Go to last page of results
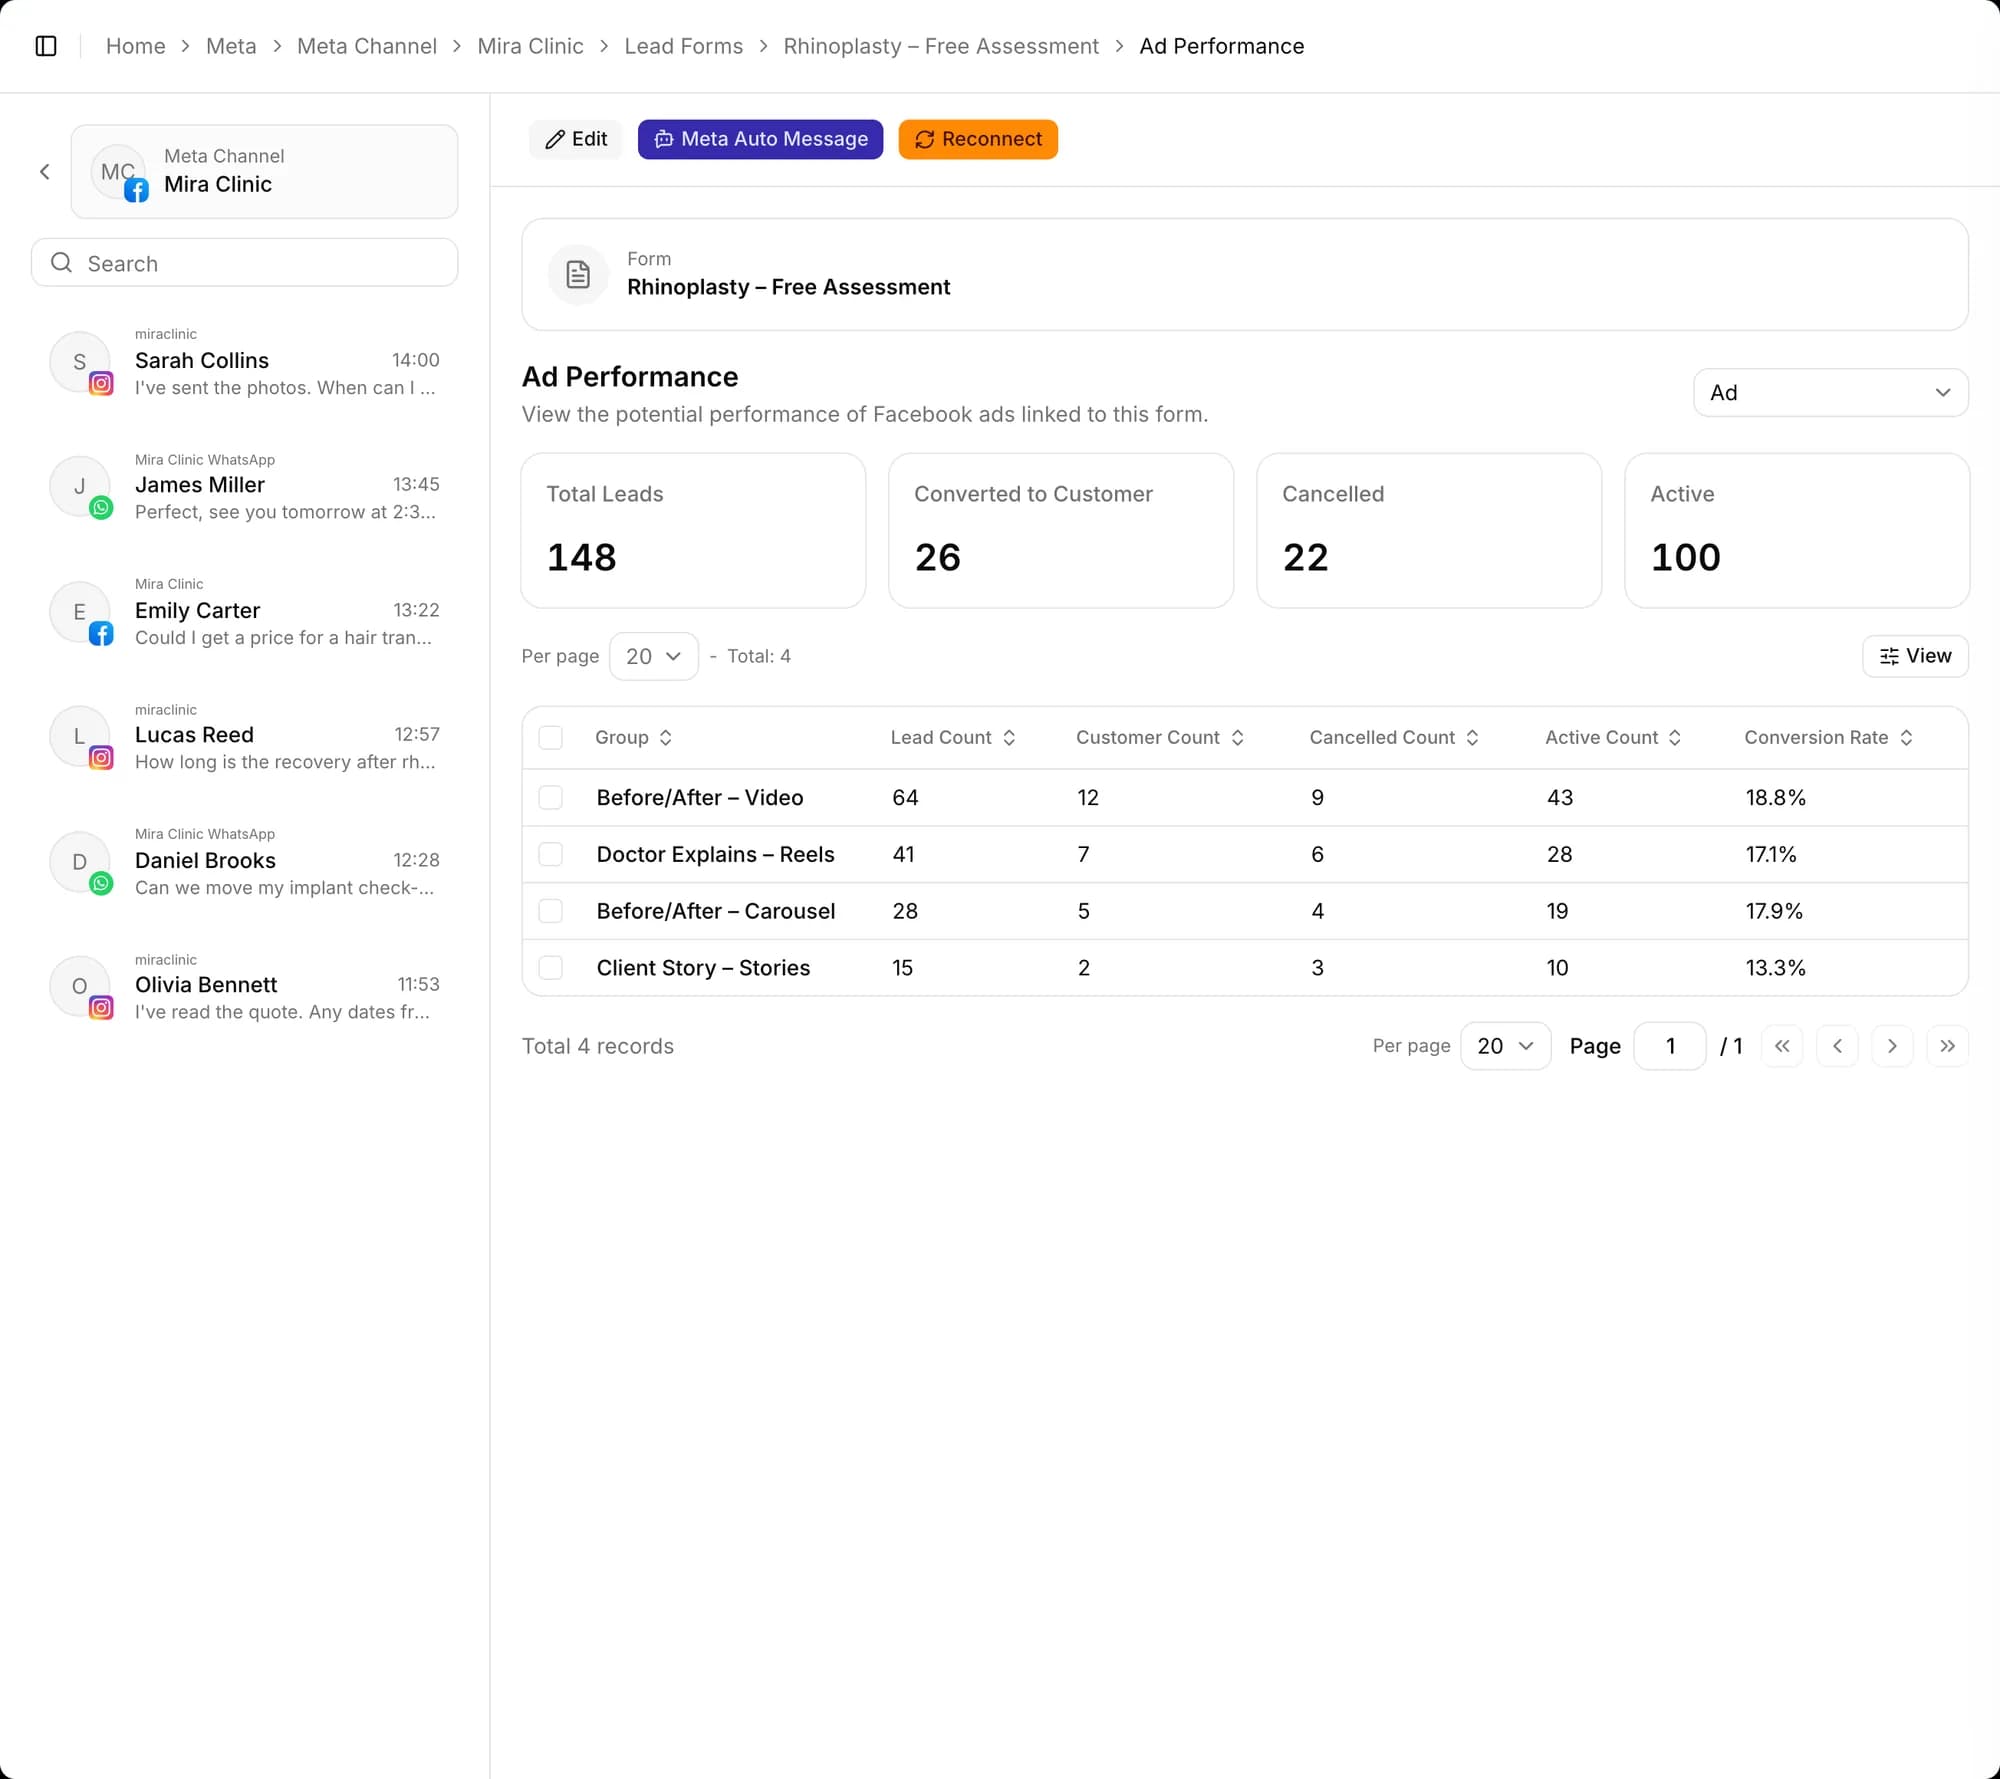This screenshot has height=1779, width=2000. (1947, 1046)
